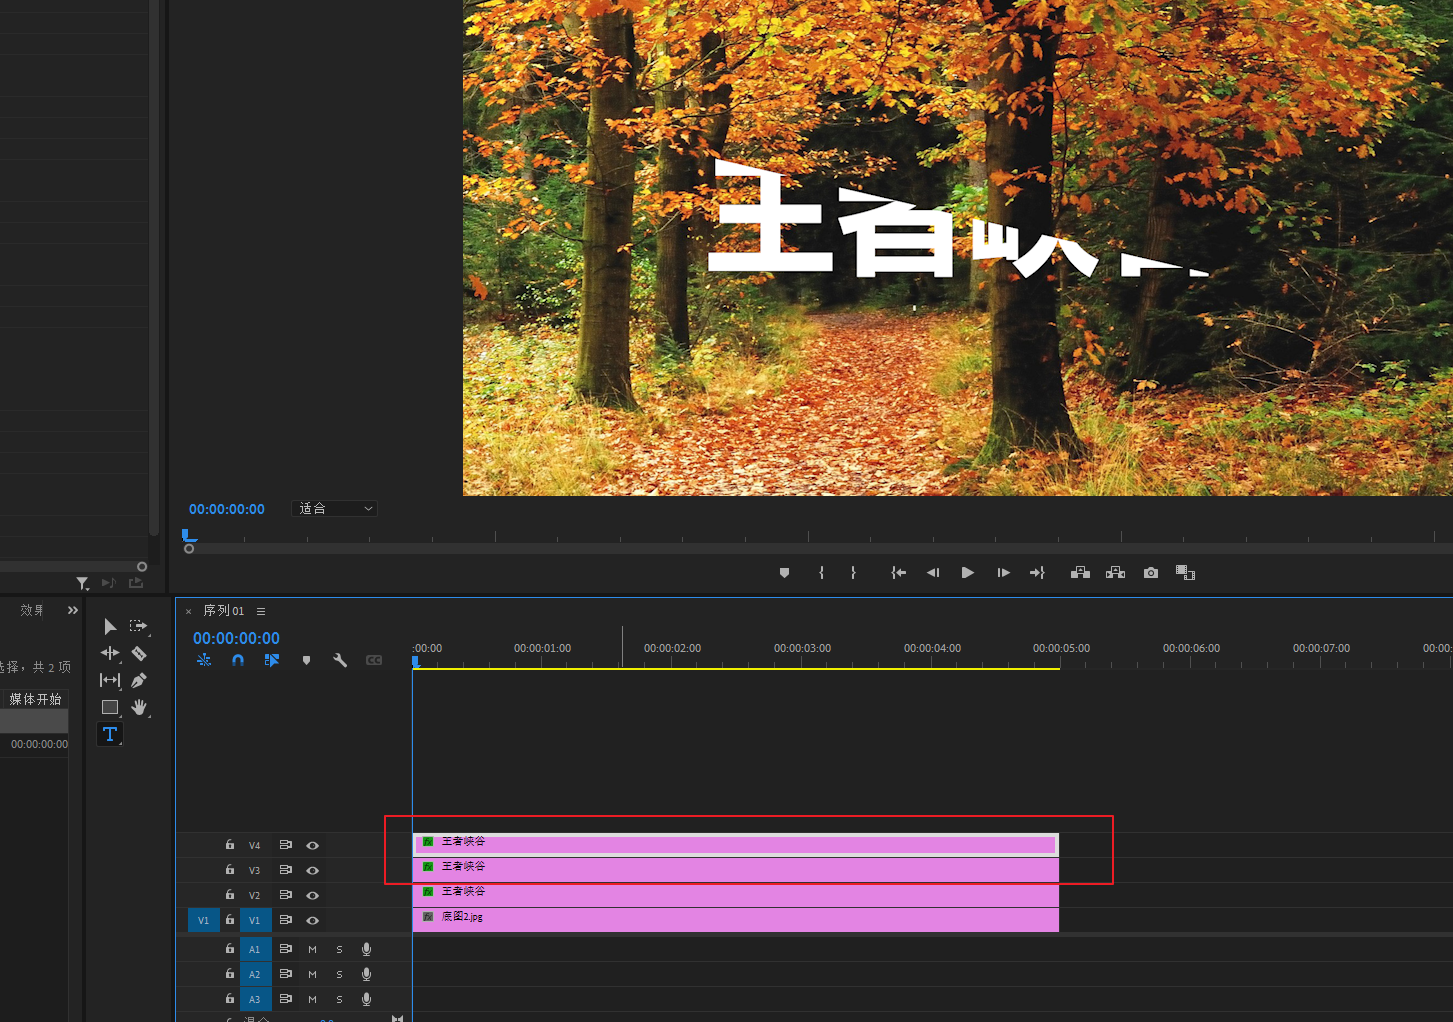The width and height of the screenshot is (1453, 1022).
Task: Activate the Ripple Edit tool
Action: pyautogui.click(x=110, y=653)
